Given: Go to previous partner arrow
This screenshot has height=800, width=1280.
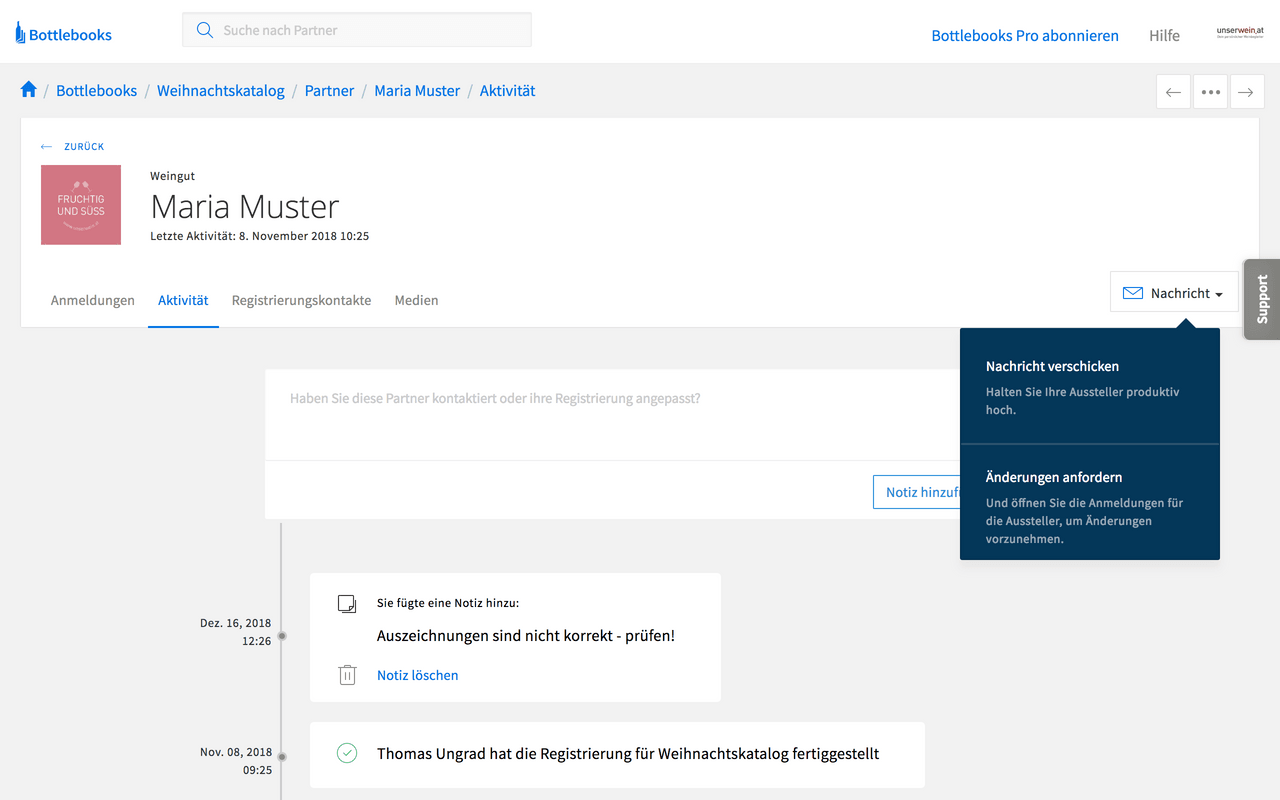Looking at the screenshot, I should click(x=1174, y=92).
